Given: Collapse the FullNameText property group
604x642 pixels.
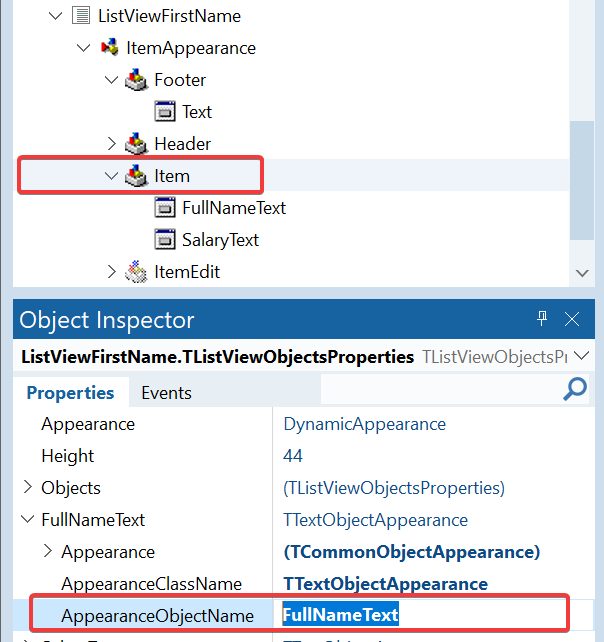Looking at the screenshot, I should pyautogui.click(x=27, y=520).
